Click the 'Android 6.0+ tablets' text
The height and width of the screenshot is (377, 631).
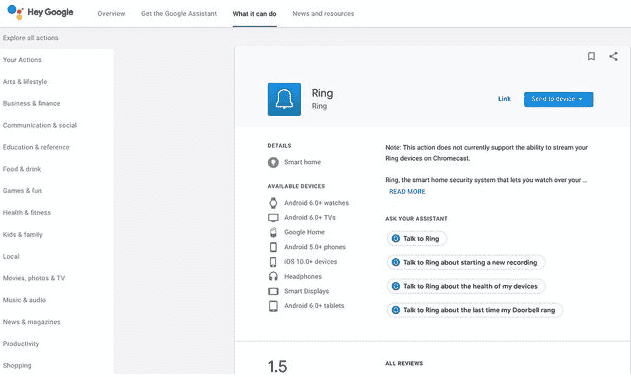coord(314,306)
